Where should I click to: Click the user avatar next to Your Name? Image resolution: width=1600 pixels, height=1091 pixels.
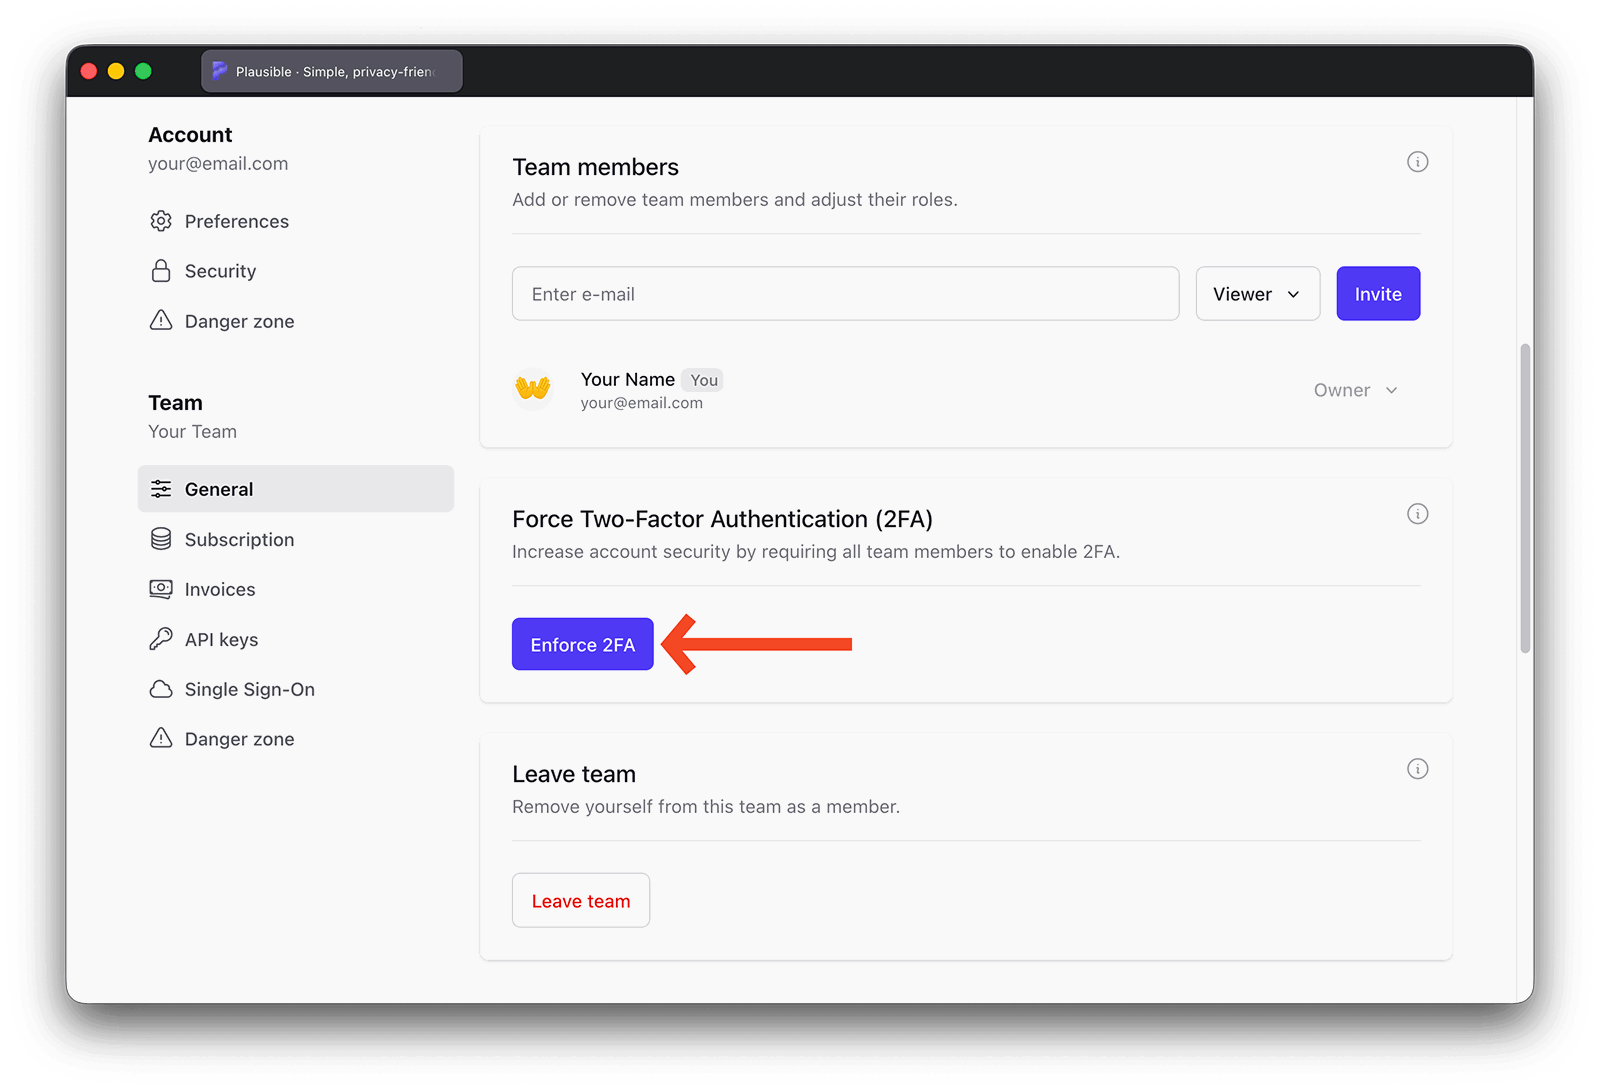(533, 388)
